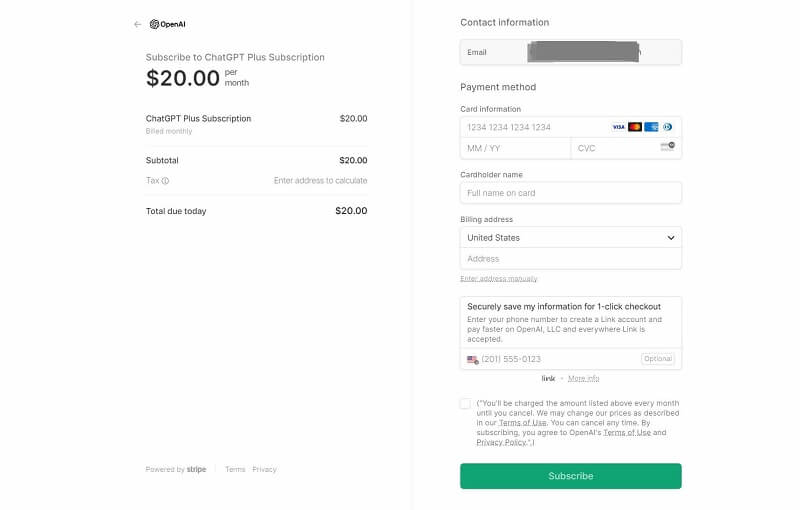Click the OpenAI logo
The width and height of the screenshot is (800, 510).
pyautogui.click(x=168, y=24)
